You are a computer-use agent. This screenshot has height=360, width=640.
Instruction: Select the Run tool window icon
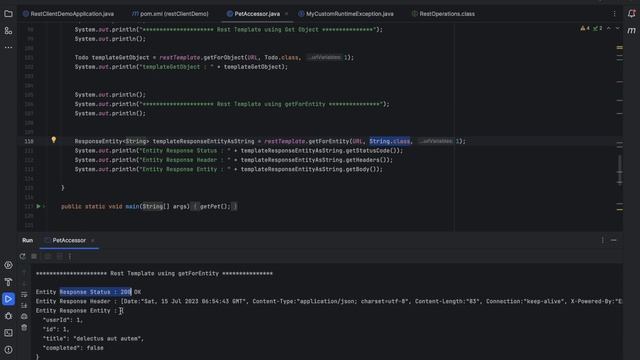click(8, 299)
